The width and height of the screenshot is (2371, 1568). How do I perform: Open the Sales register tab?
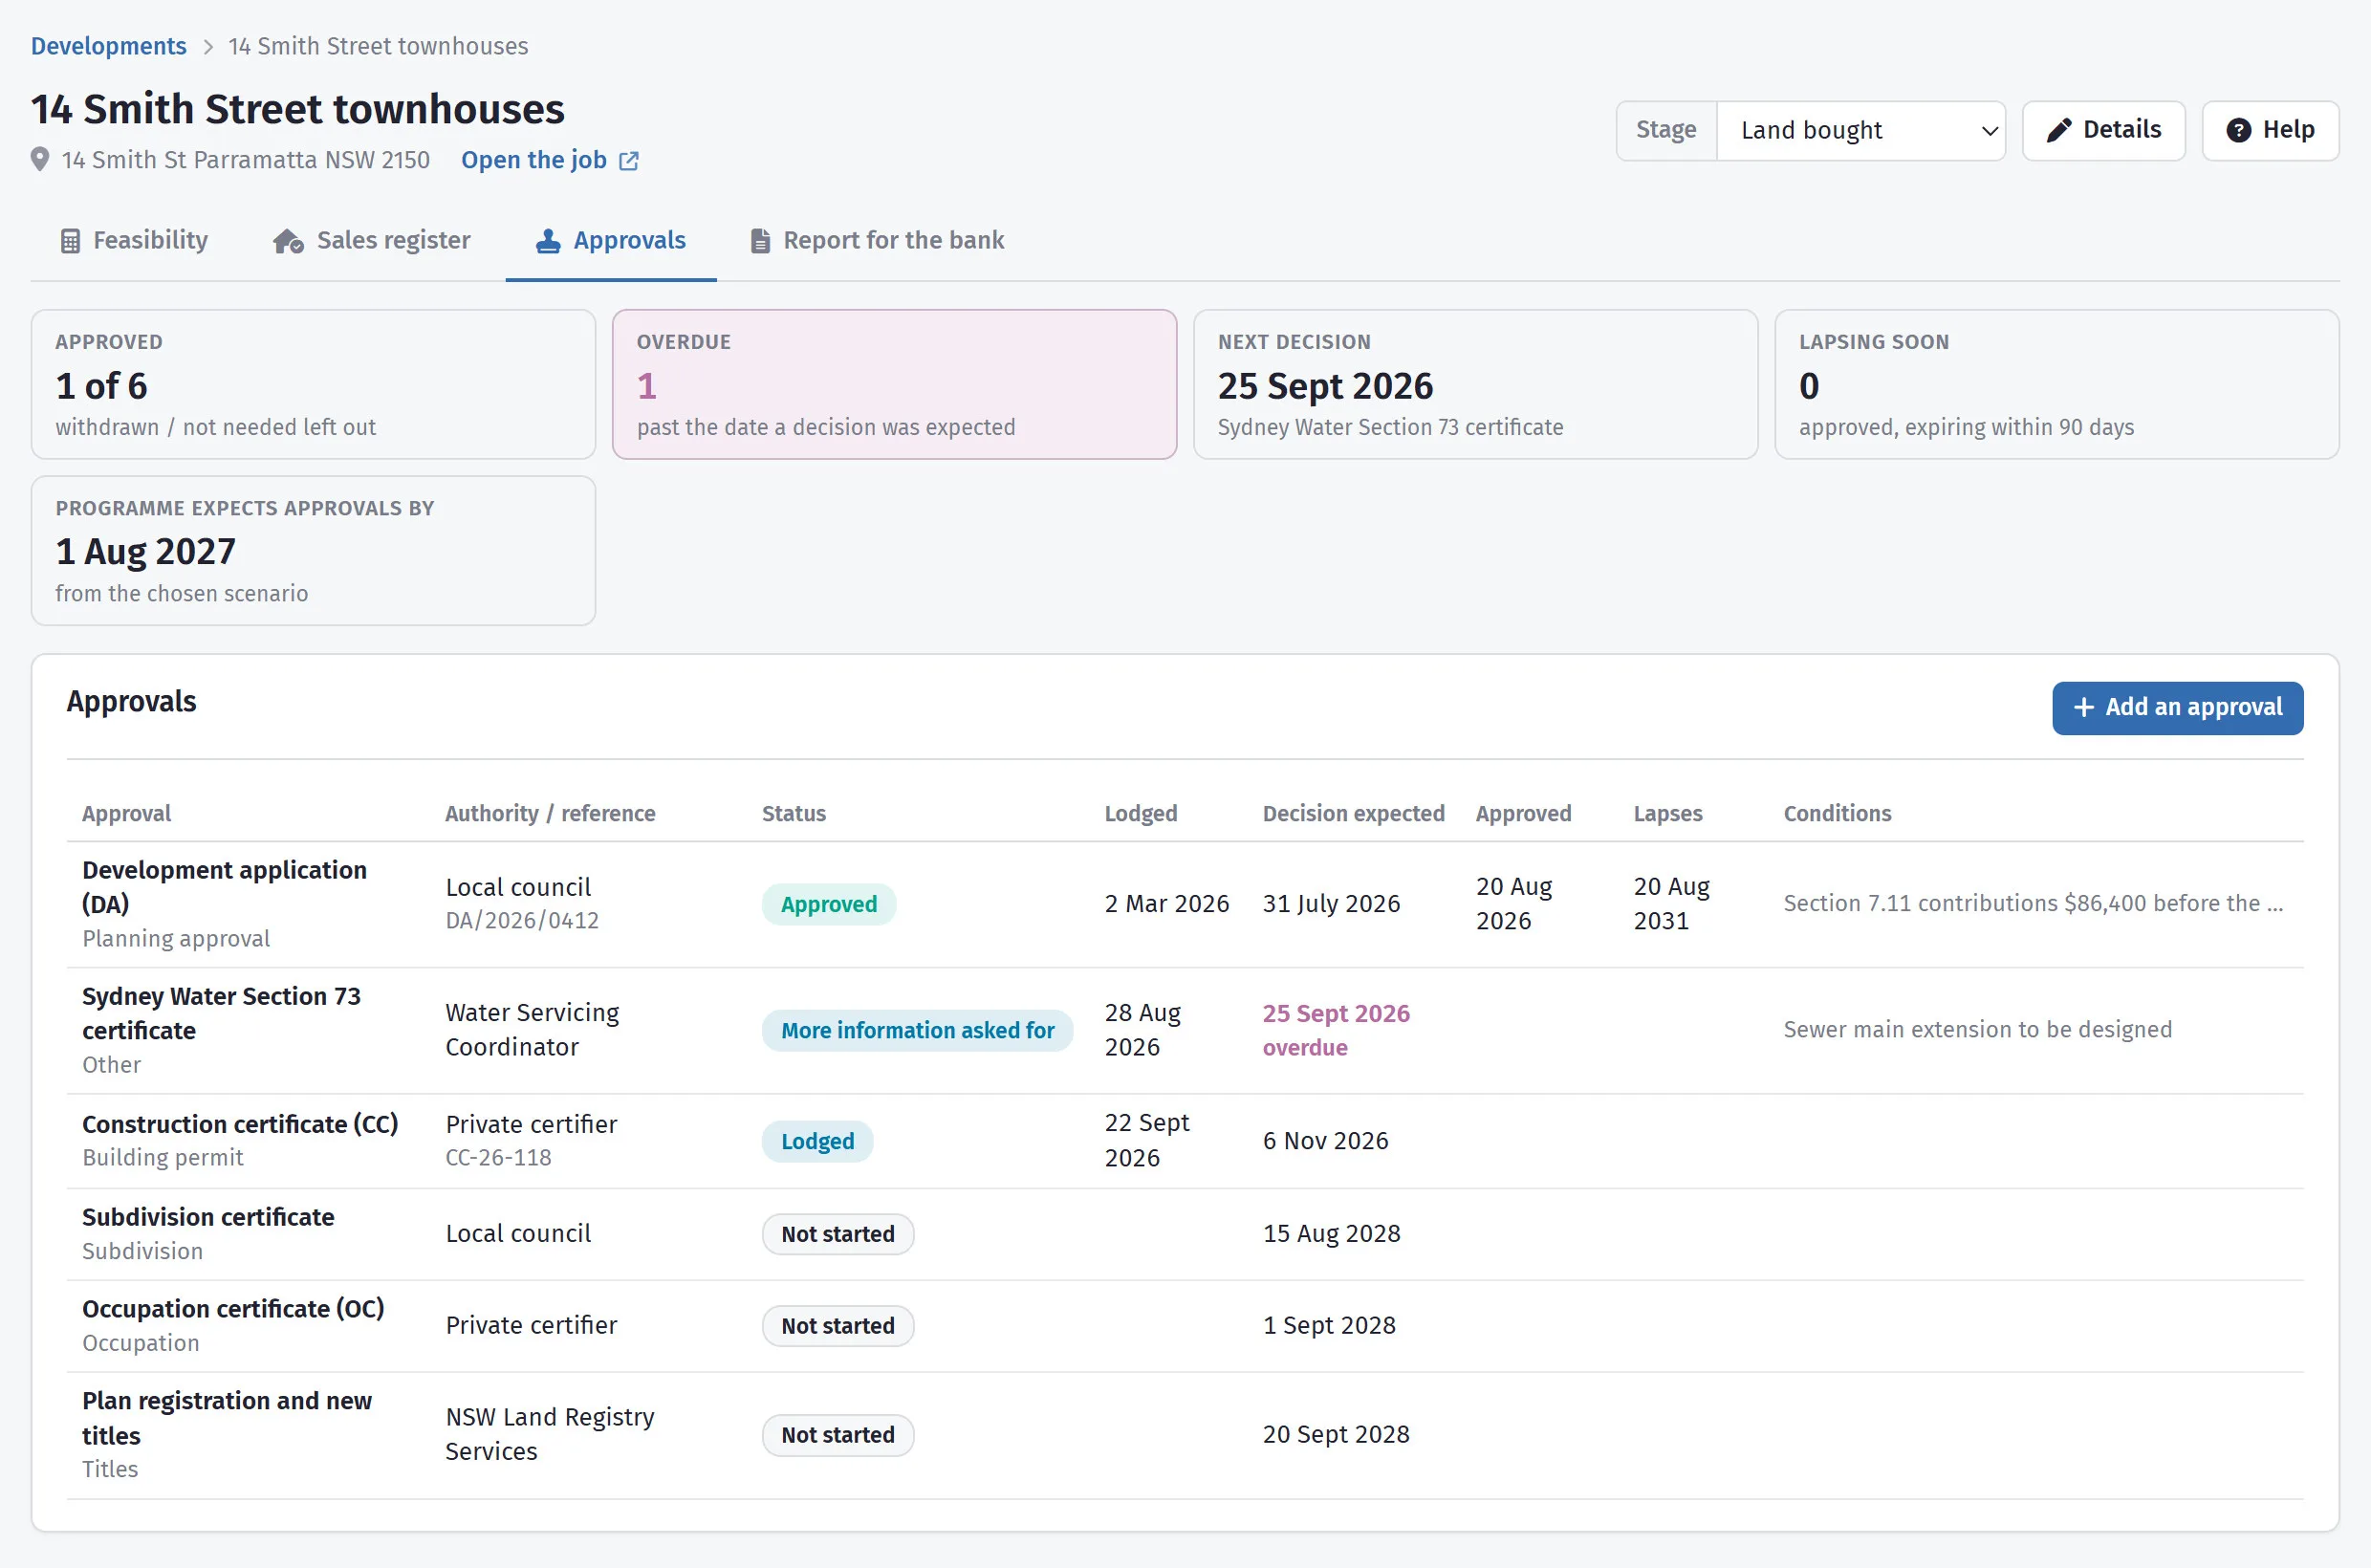point(372,241)
